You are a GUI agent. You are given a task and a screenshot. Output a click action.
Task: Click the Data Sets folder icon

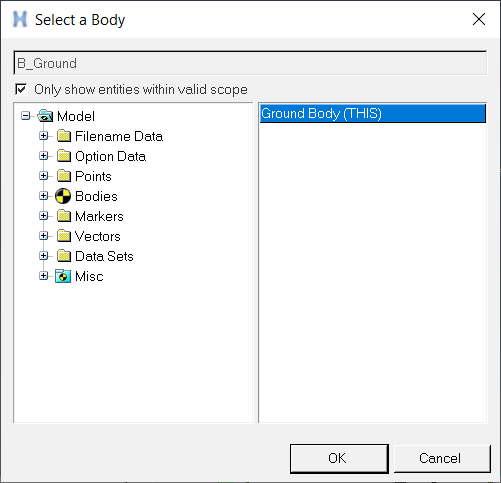click(x=64, y=256)
